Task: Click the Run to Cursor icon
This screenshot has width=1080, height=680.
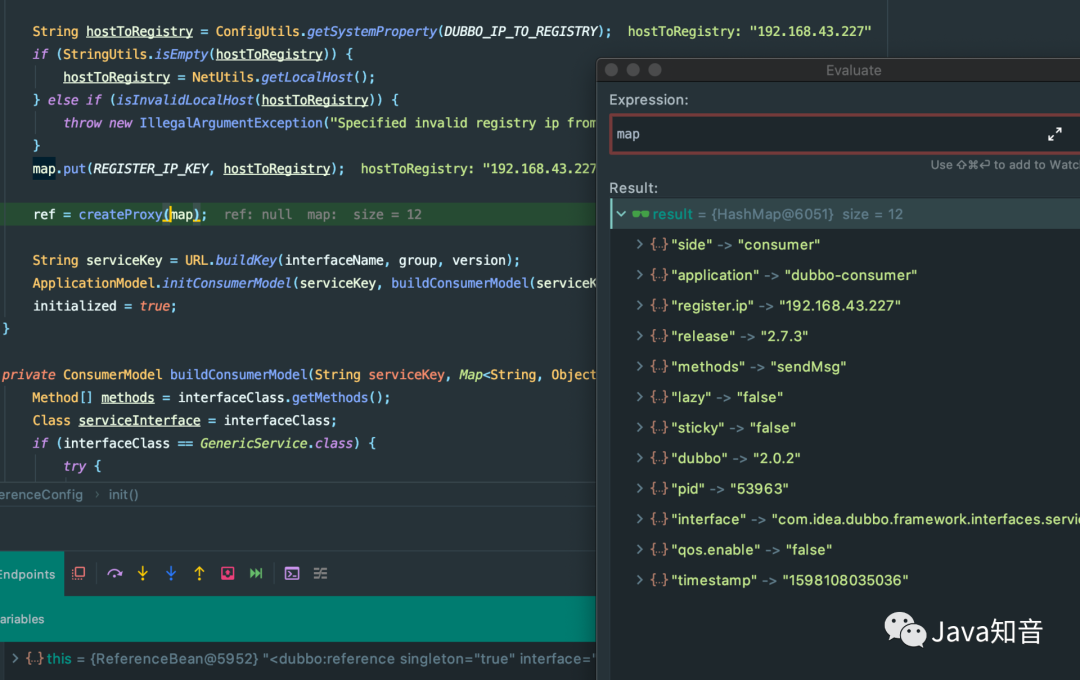Action: click(256, 573)
